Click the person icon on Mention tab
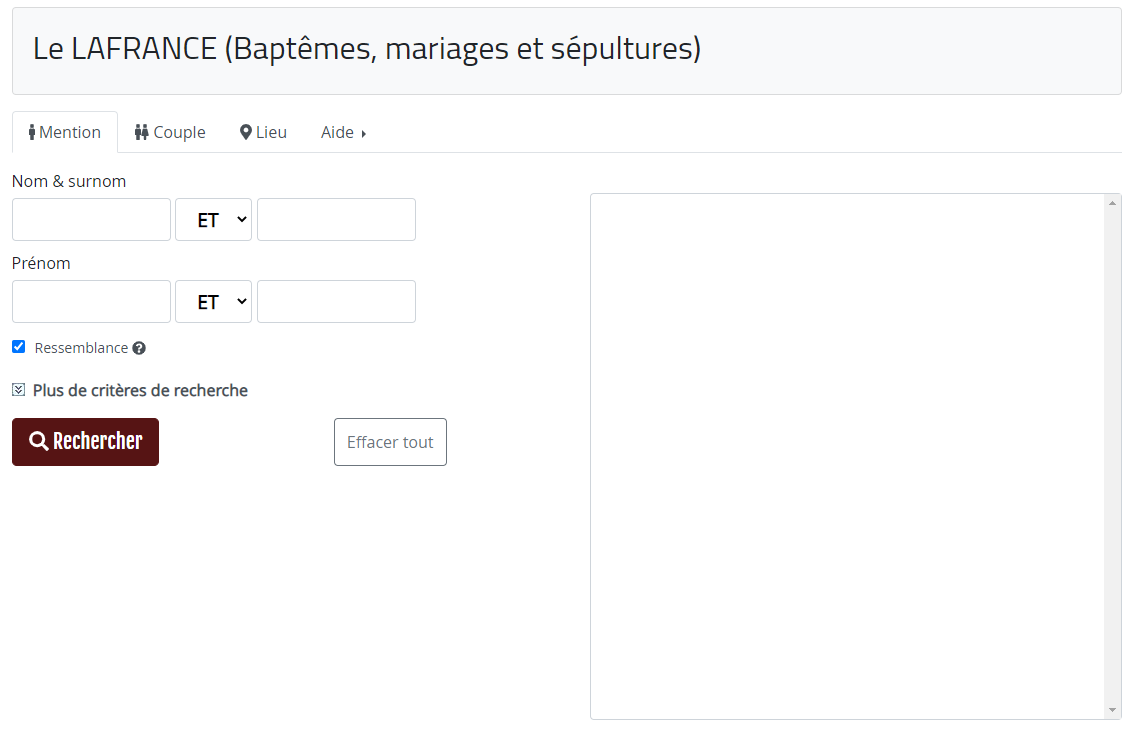1131x729 pixels. click(32, 132)
